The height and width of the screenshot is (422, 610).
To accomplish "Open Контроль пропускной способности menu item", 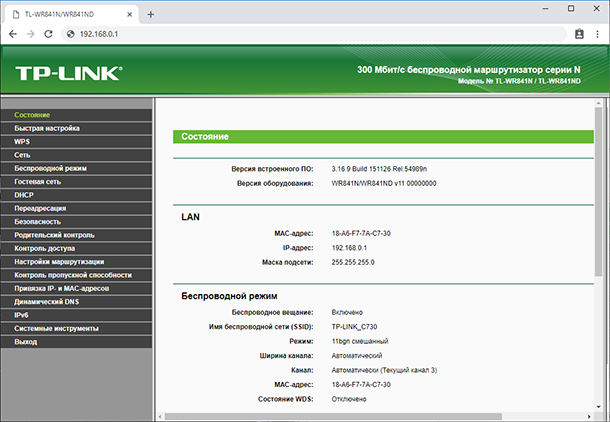I will (77, 275).
